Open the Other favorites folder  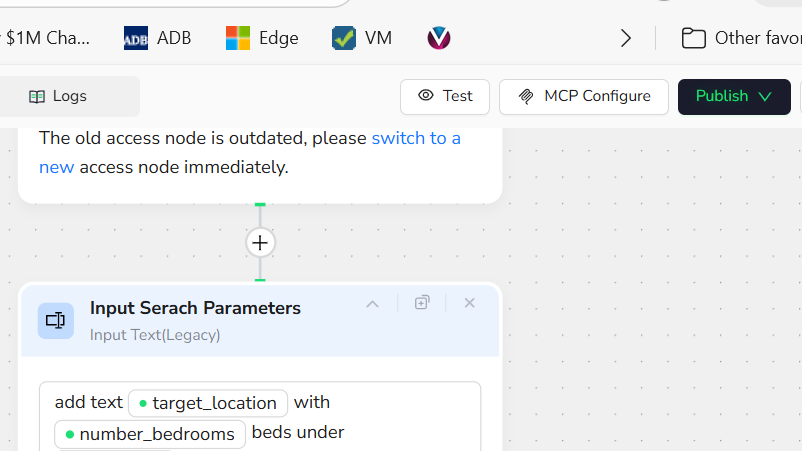740,38
